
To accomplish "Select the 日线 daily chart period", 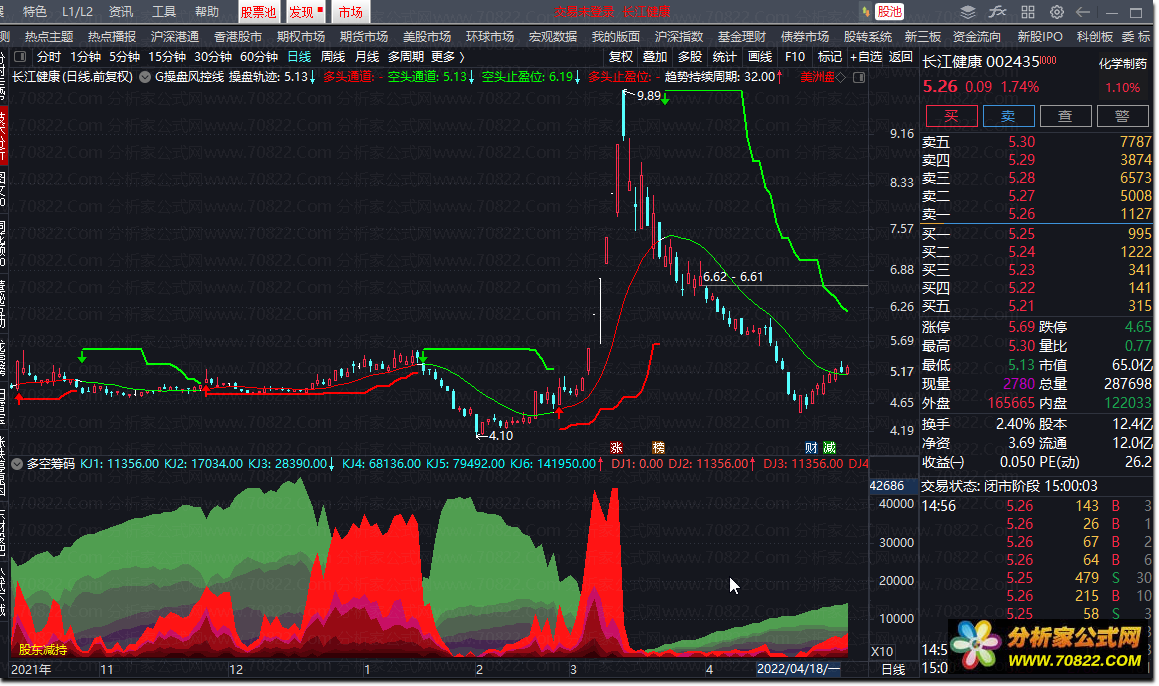I will coord(299,57).
